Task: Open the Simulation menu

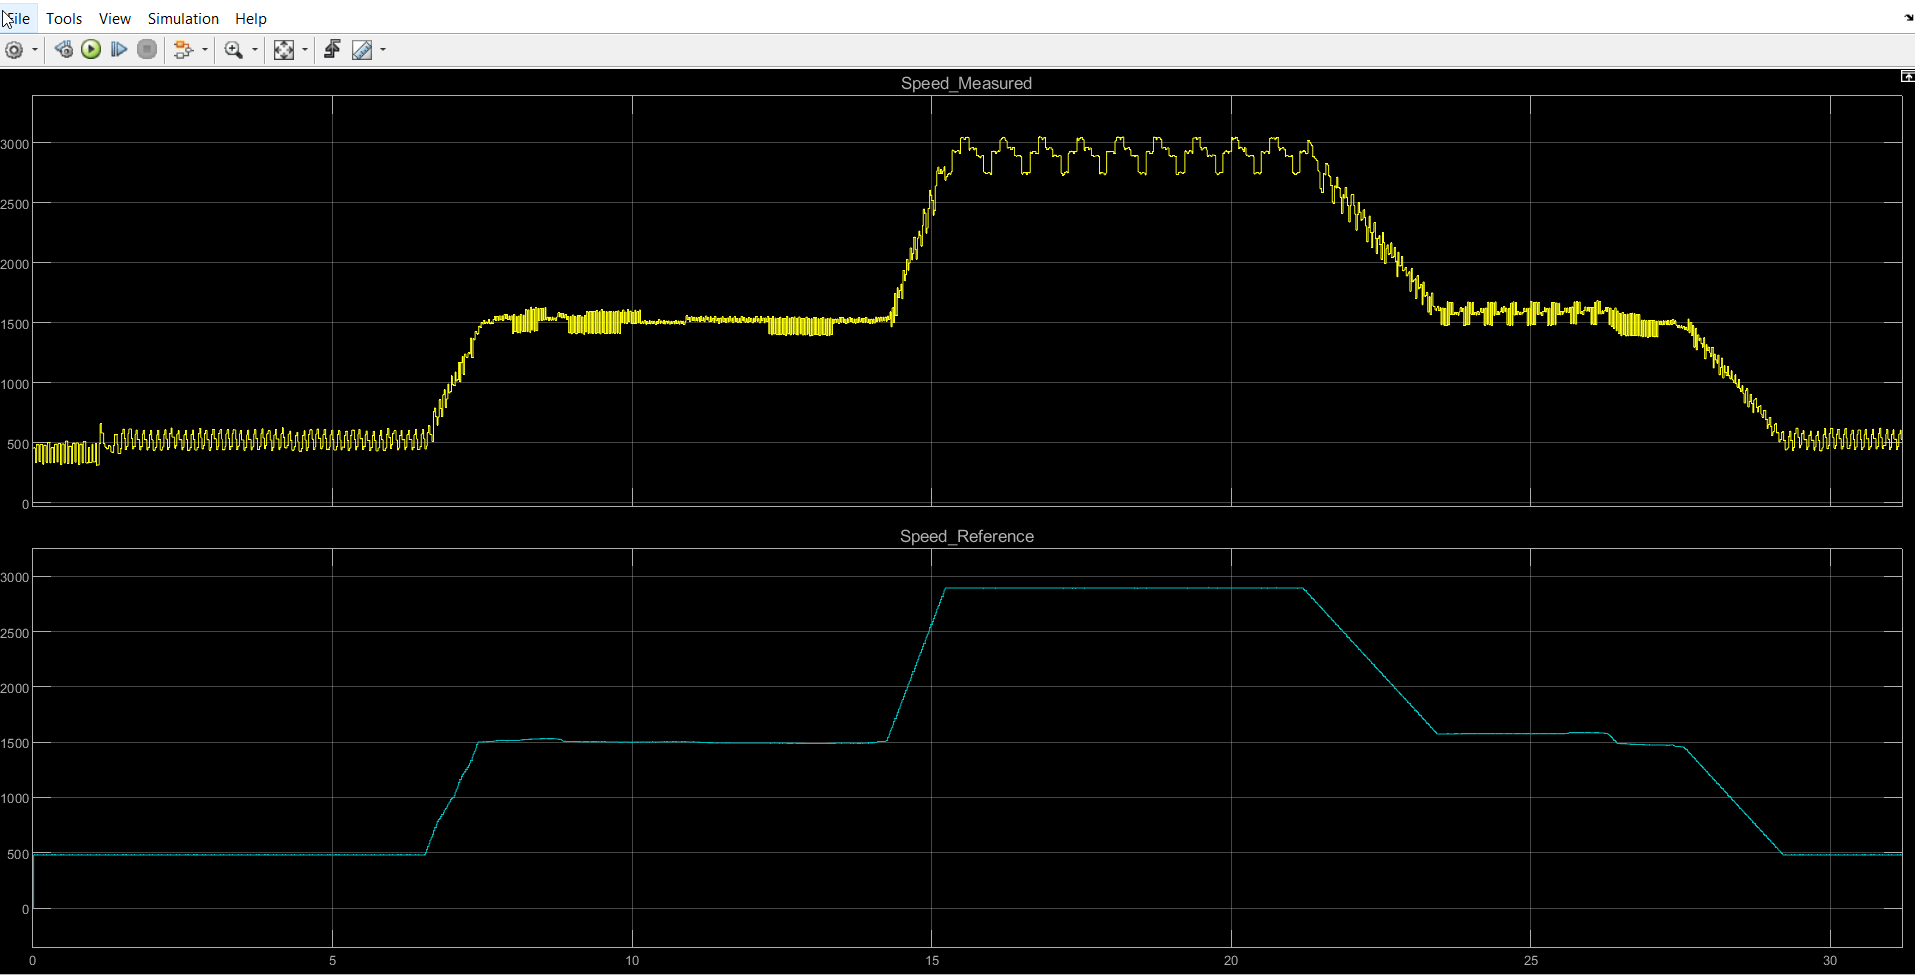Action: tap(183, 18)
